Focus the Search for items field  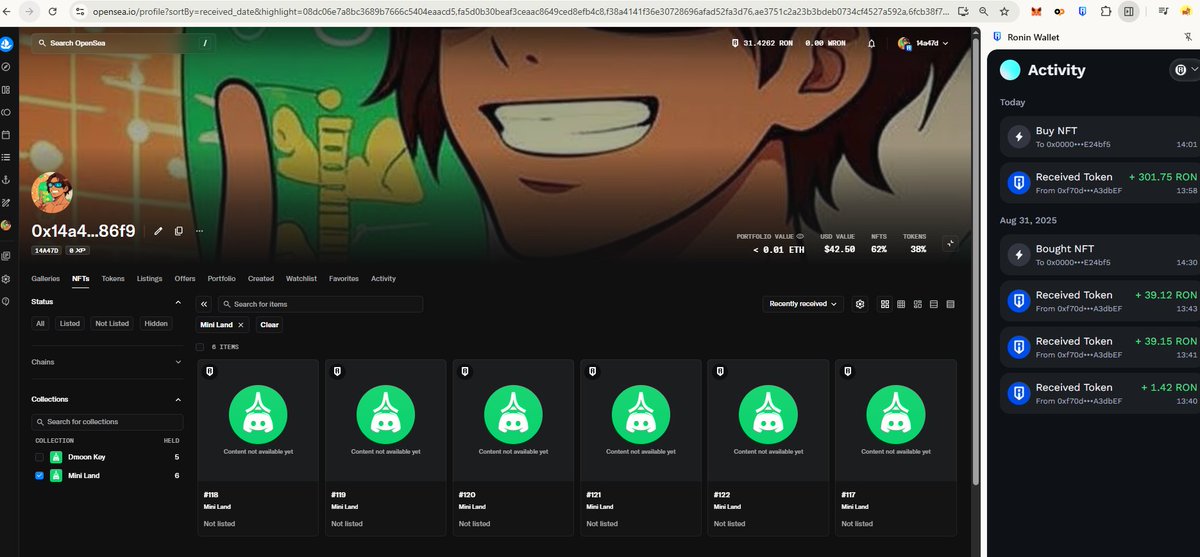click(x=320, y=304)
